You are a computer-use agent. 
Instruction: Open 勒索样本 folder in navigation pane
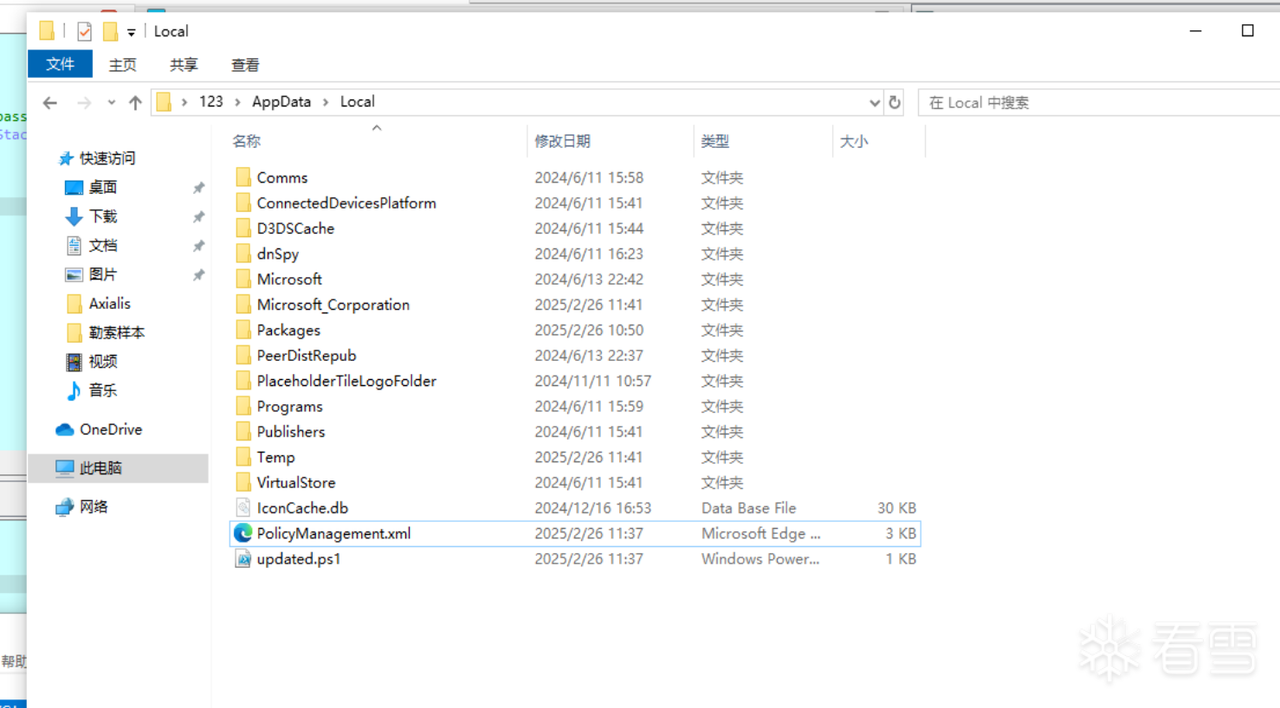click(116, 332)
